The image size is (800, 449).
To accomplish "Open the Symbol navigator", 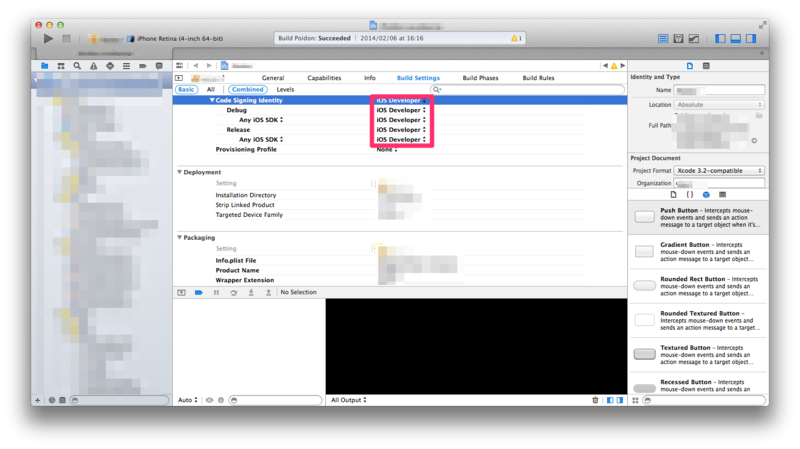I will [x=61, y=66].
